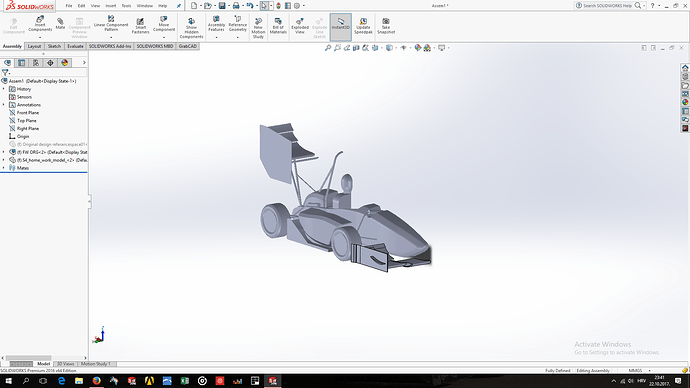Start a New Motion Study
The height and width of the screenshot is (388, 690).
tap(258, 28)
